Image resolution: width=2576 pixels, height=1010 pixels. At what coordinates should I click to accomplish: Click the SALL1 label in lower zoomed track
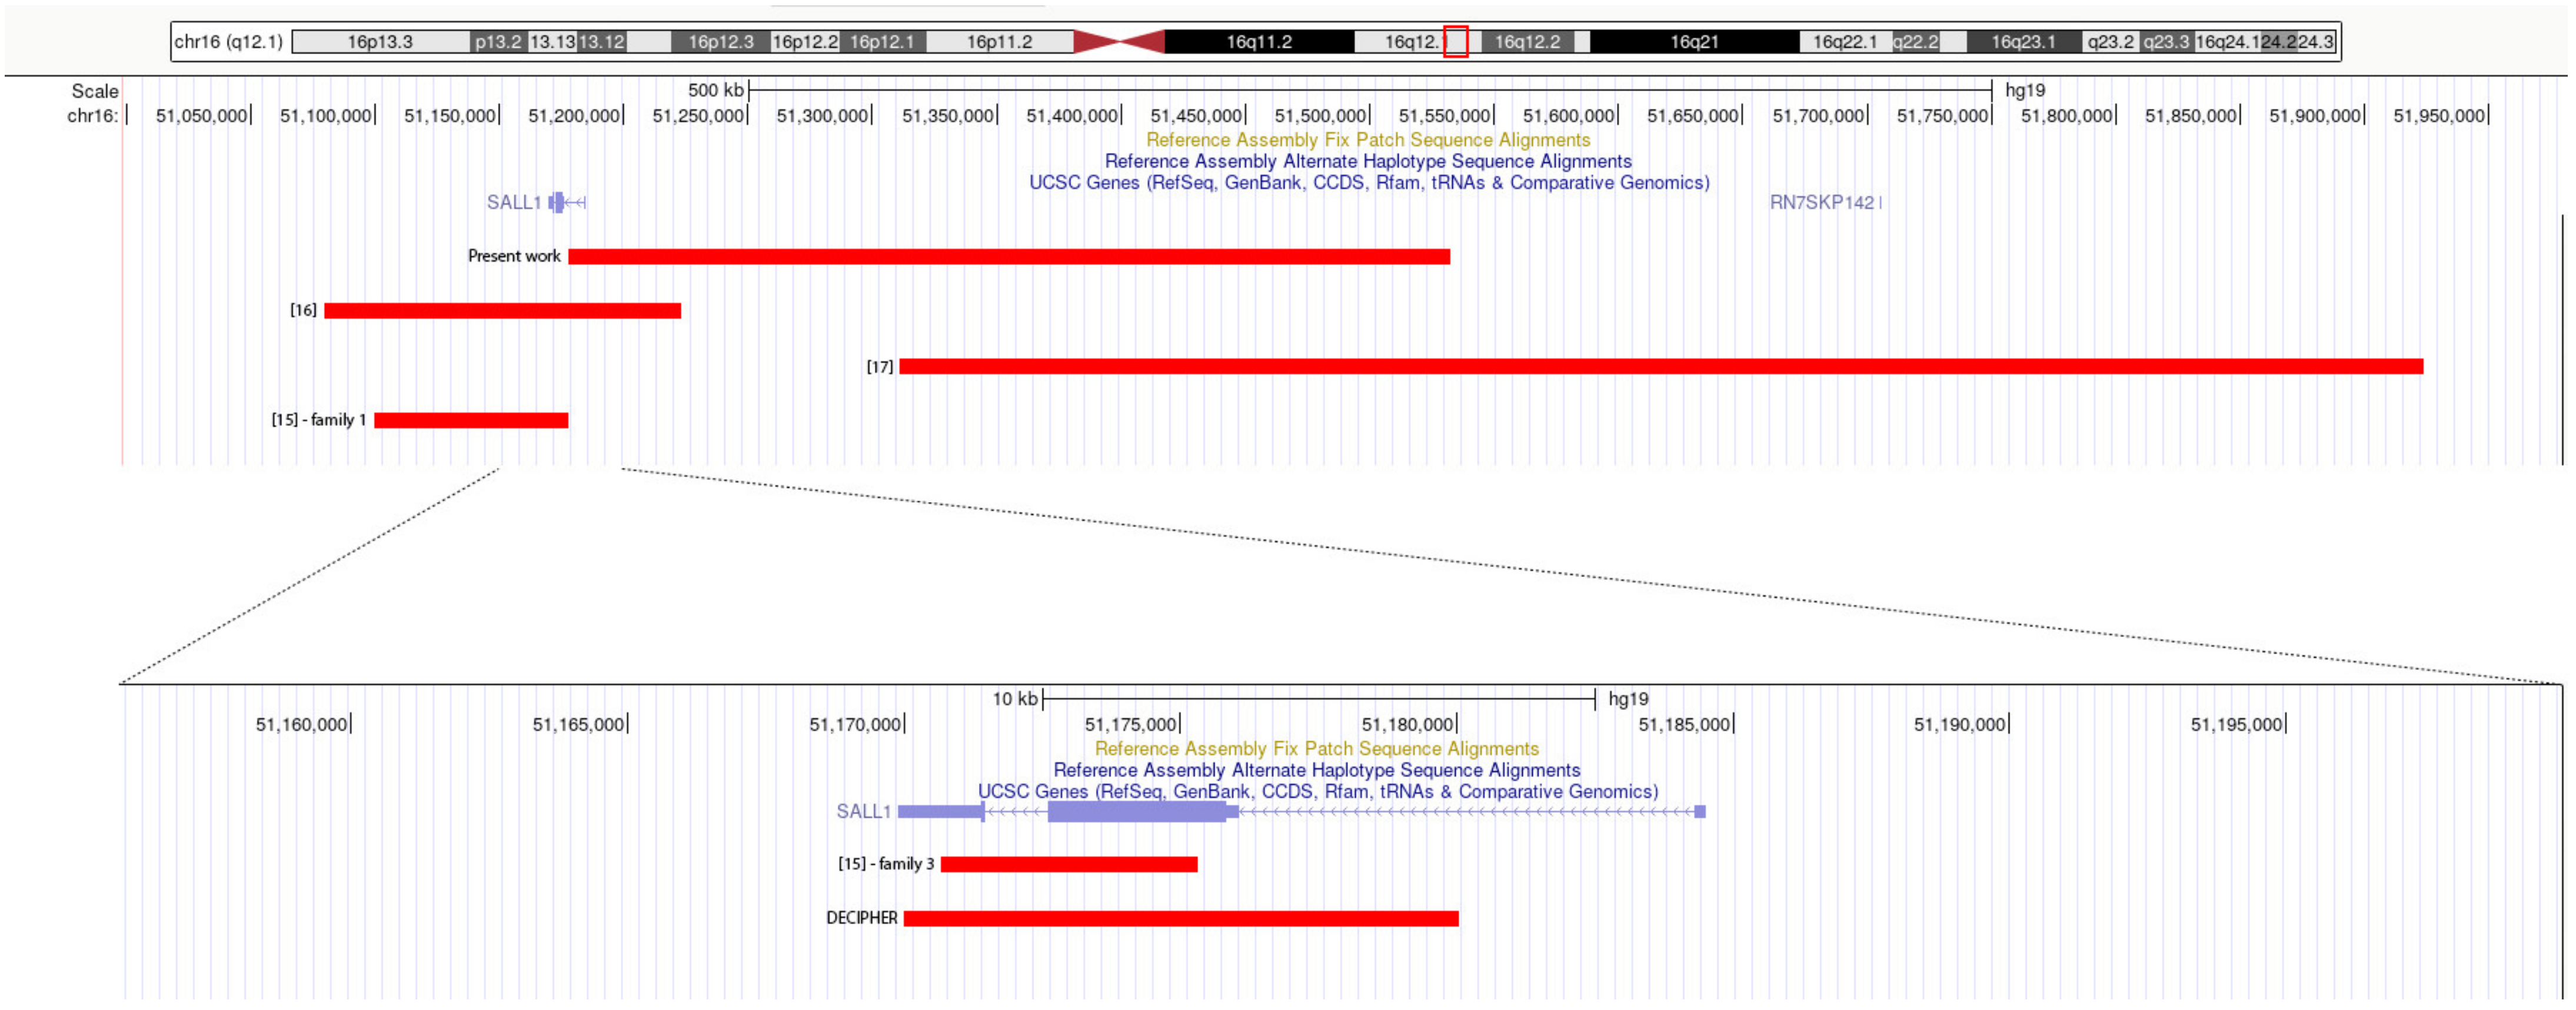coord(863,812)
